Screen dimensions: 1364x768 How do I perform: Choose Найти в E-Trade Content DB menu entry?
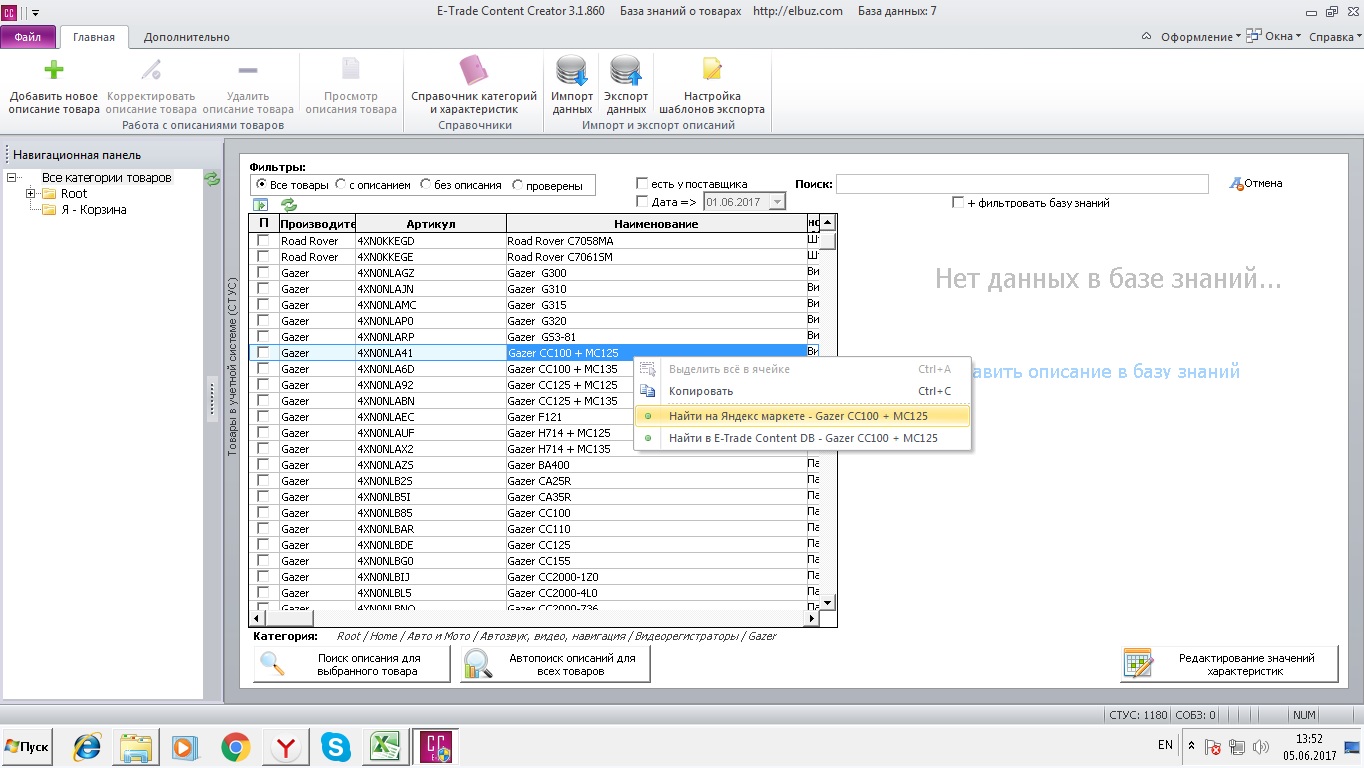point(802,438)
